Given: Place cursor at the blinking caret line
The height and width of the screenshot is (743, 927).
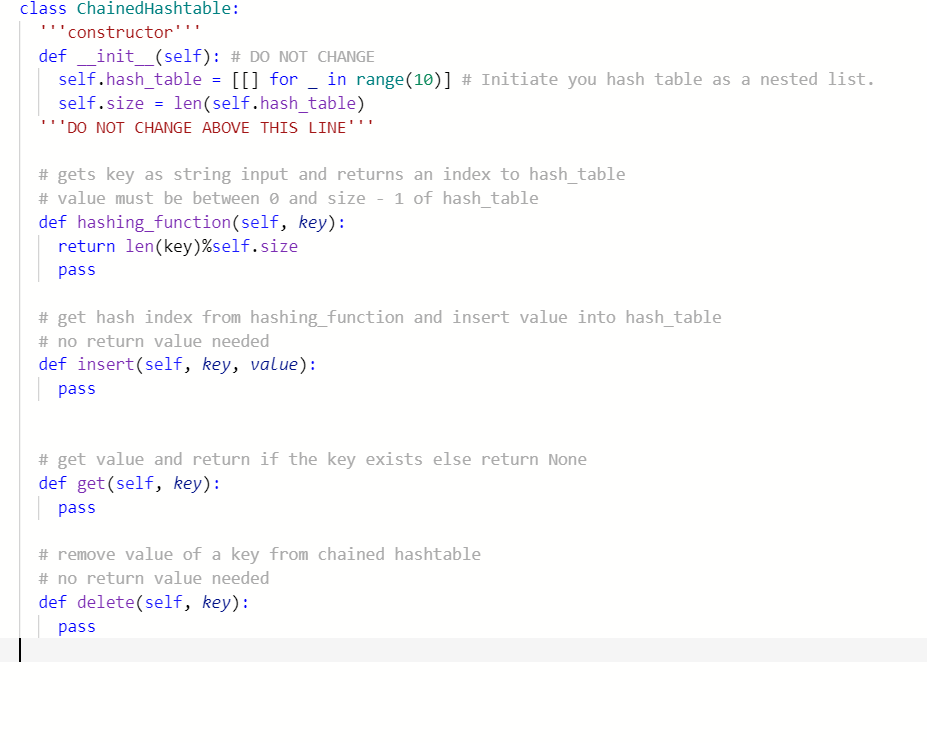Looking at the screenshot, I should pyautogui.click(x=22, y=650).
